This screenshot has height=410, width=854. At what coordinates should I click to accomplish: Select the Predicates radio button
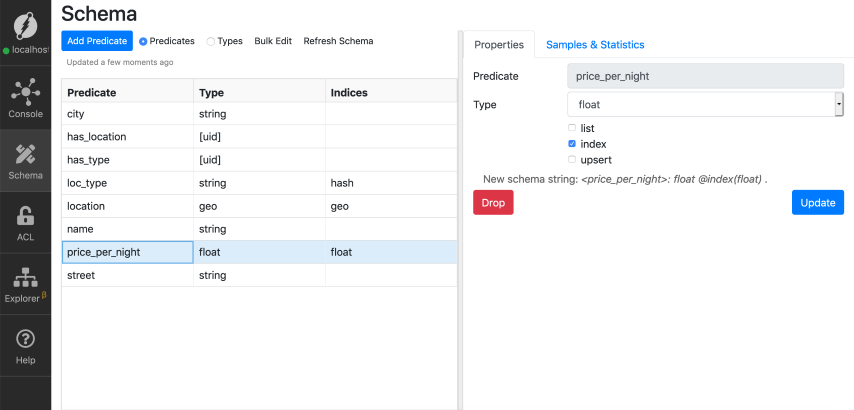point(143,42)
